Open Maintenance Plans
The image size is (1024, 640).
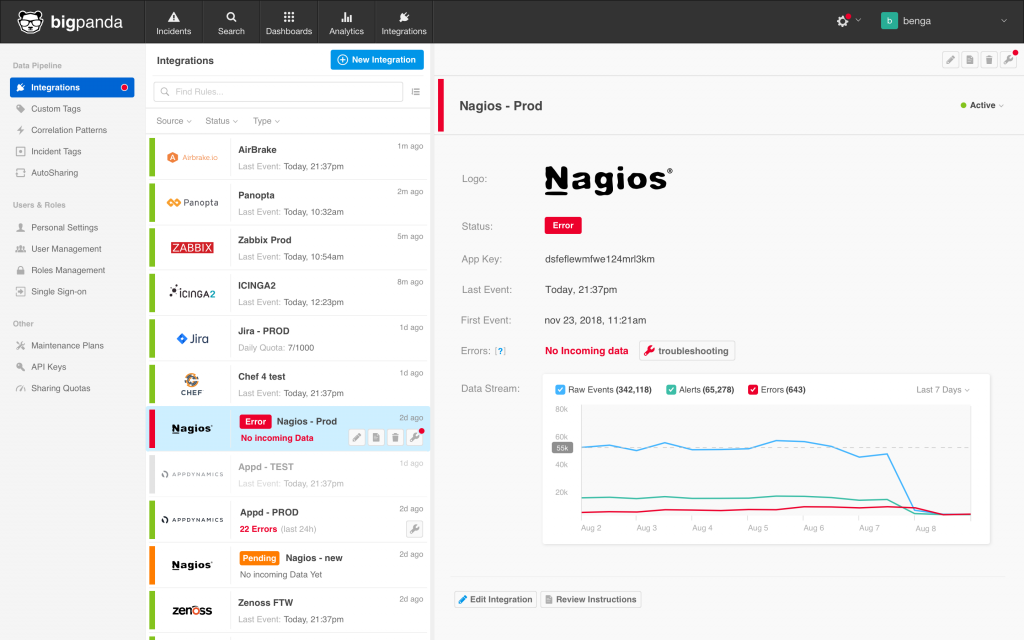(67, 345)
